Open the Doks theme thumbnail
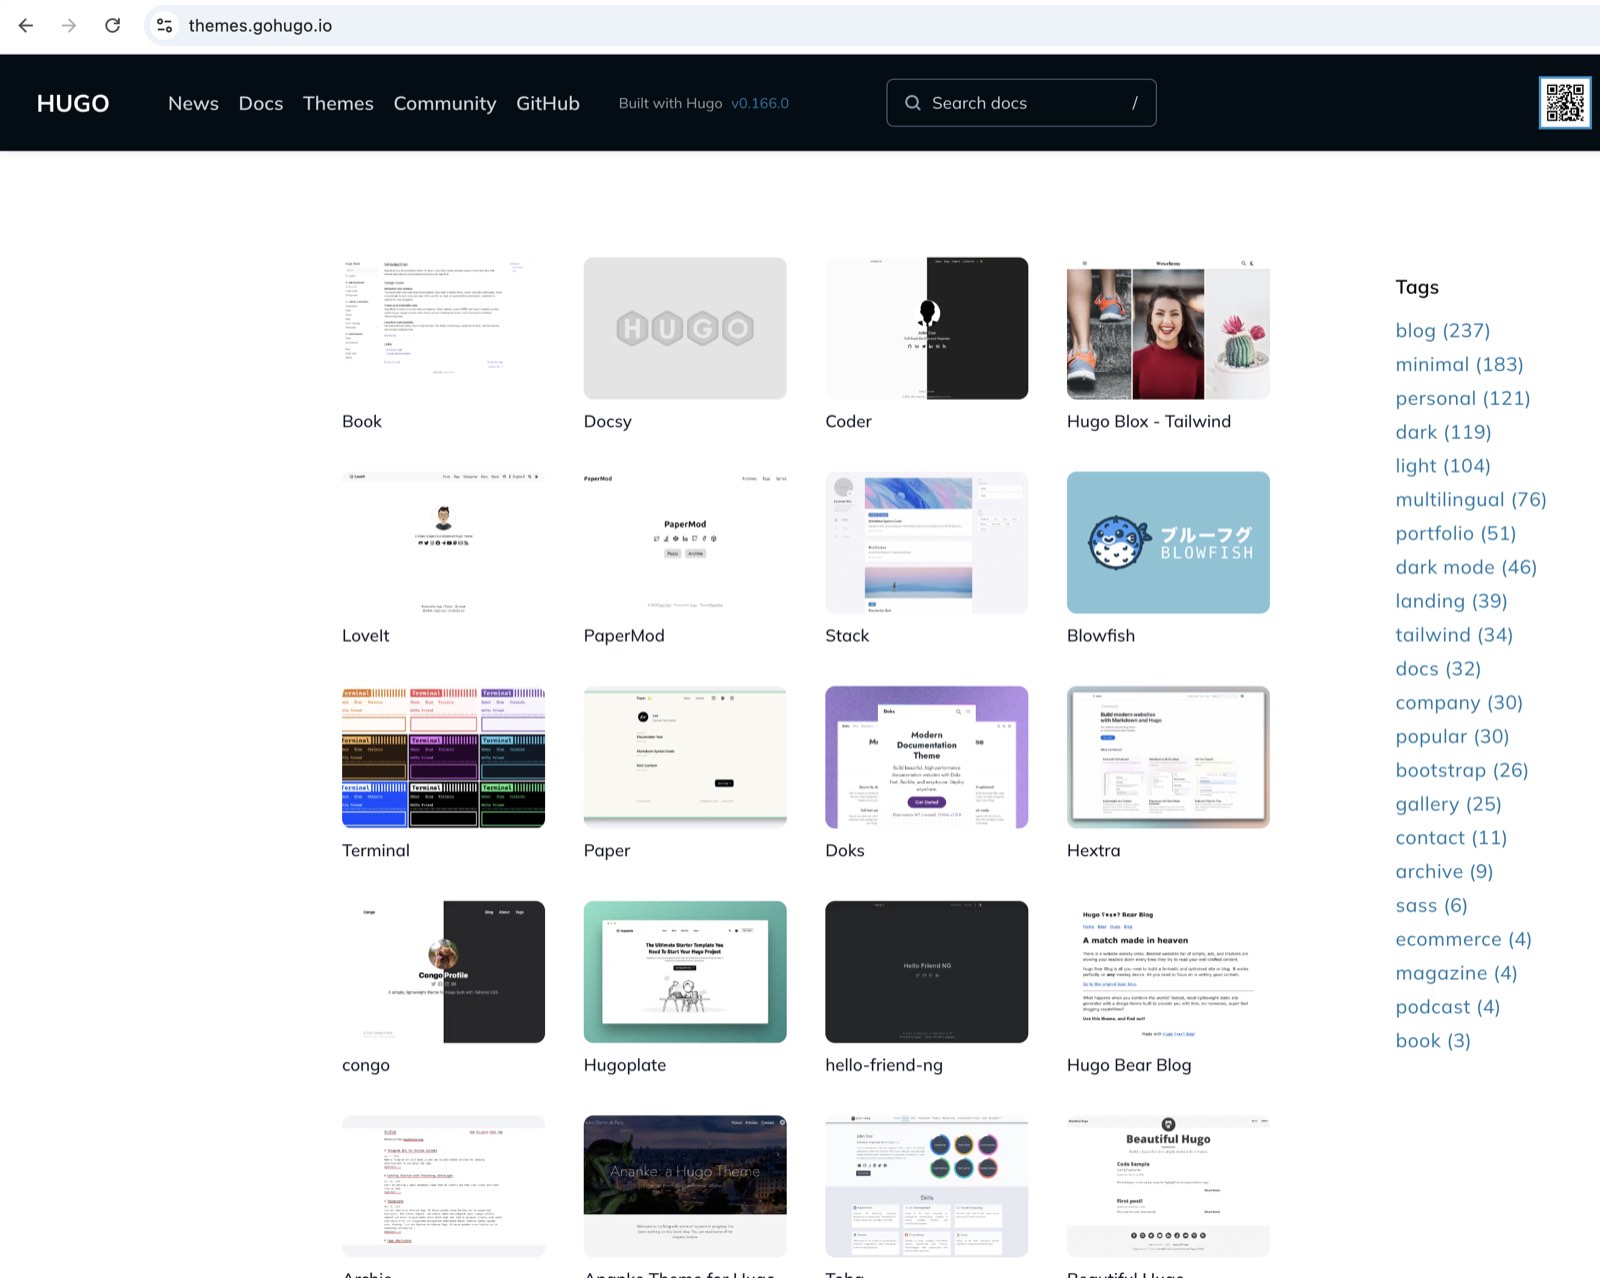Screen dimensions: 1600x1278 (926, 757)
